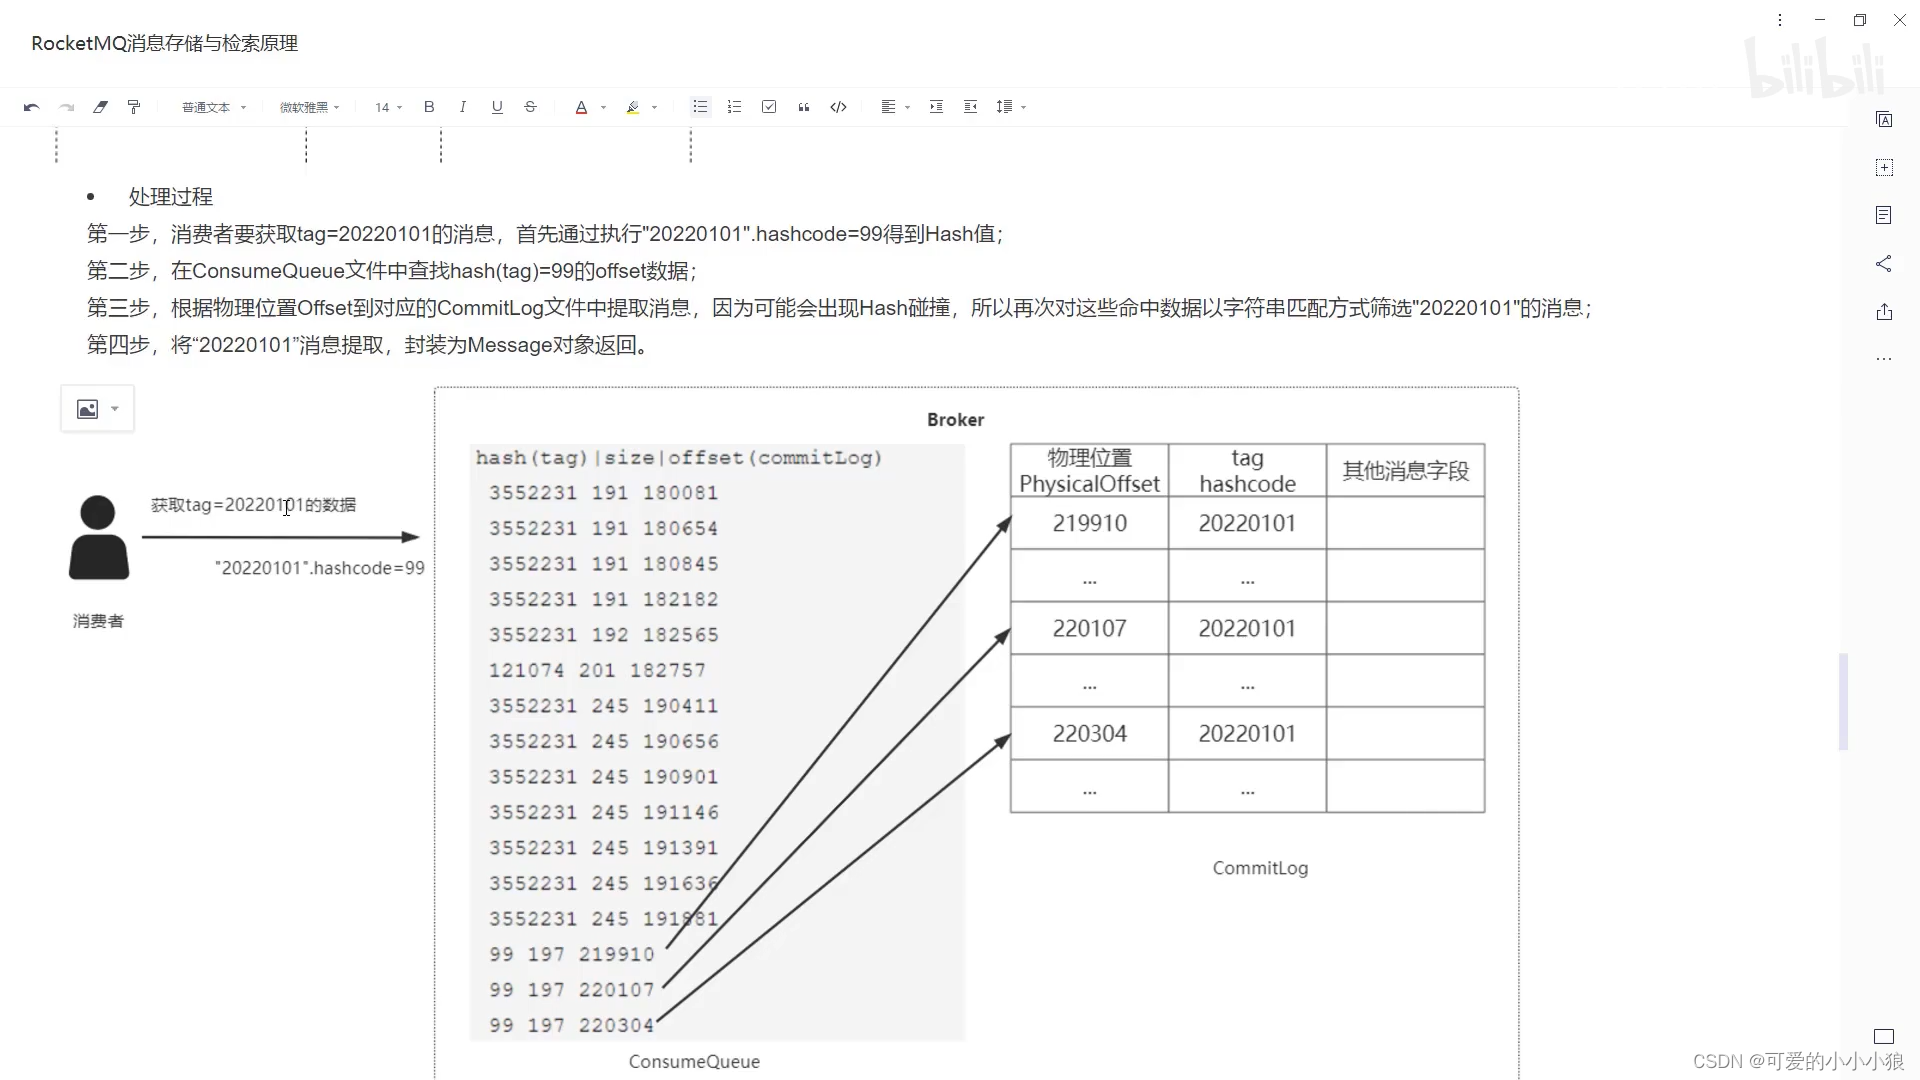Open the first right sidebar panel icon

point(1884,120)
